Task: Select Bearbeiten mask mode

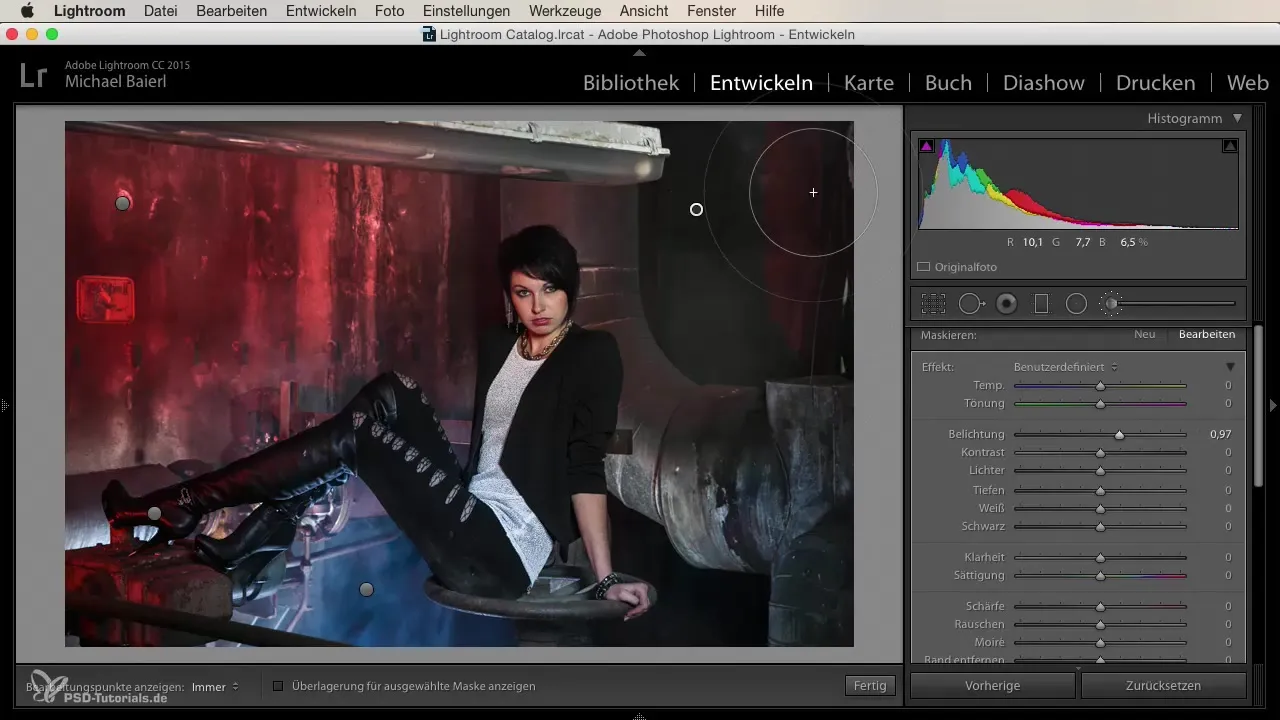Action: (x=1206, y=335)
